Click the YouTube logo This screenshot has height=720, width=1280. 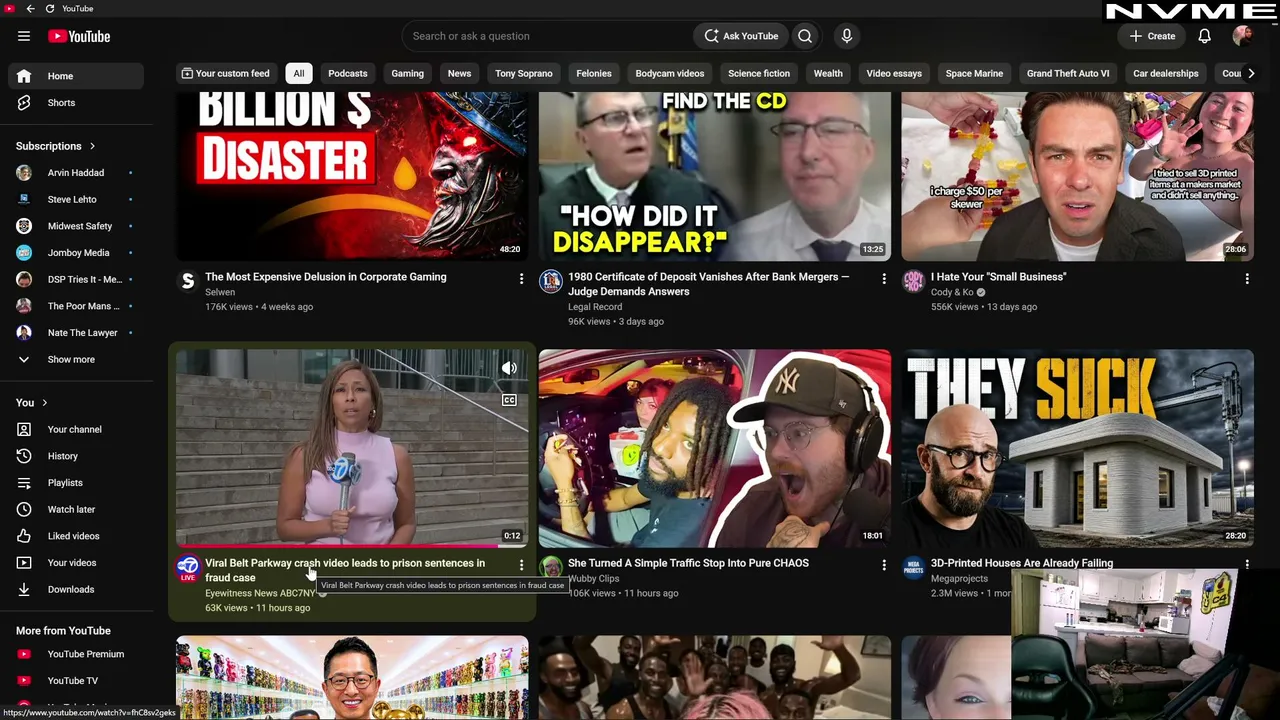pos(79,36)
